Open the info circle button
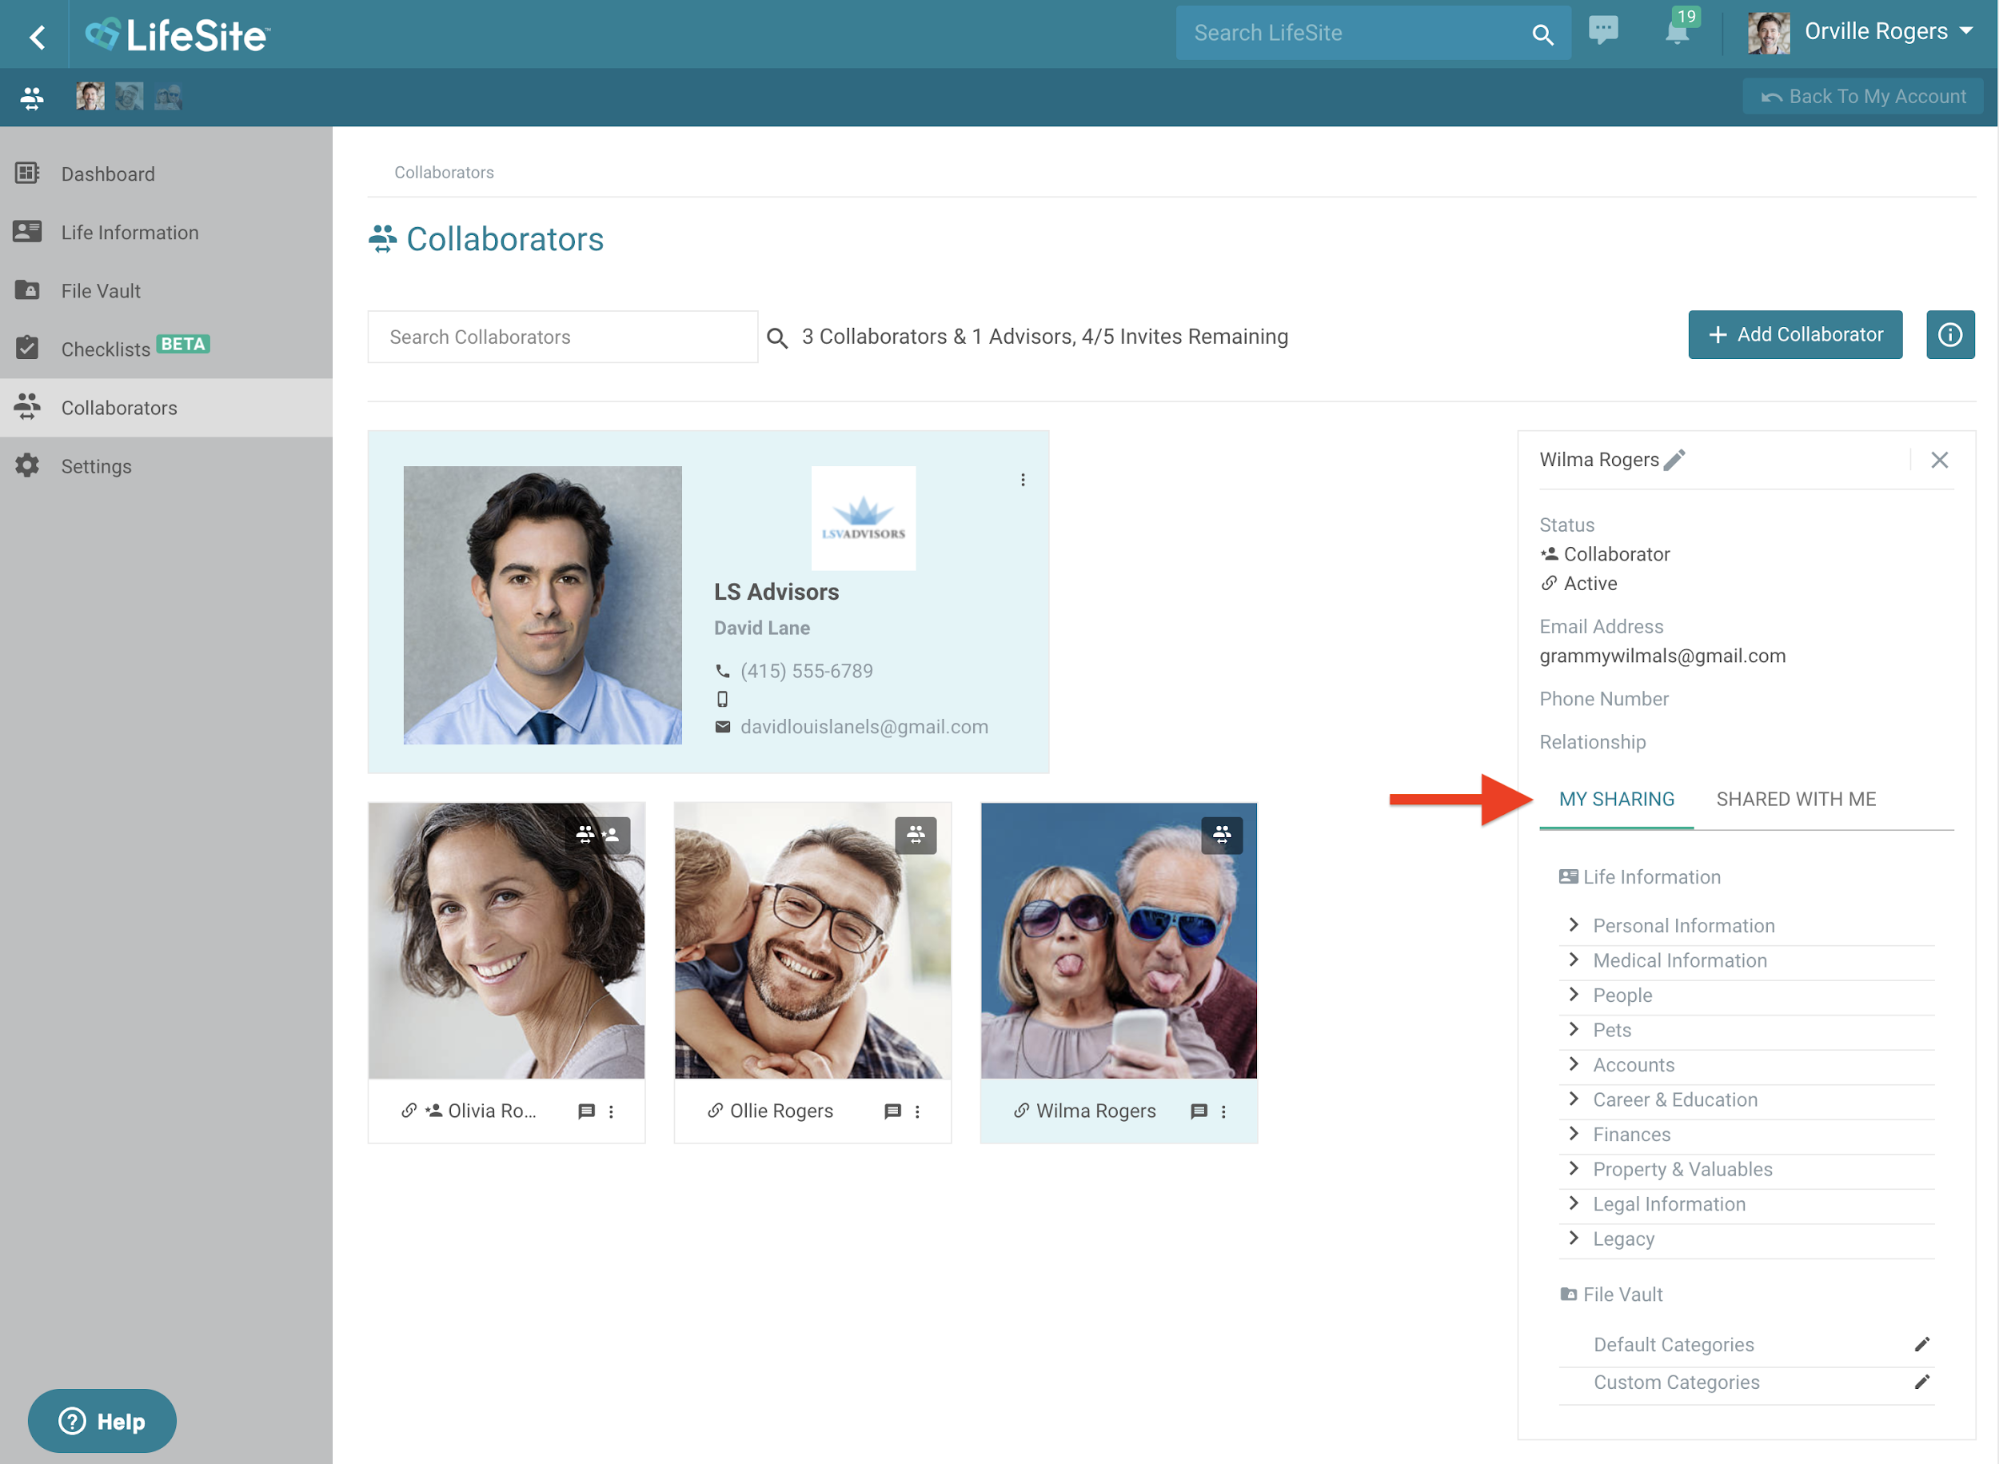 [x=1950, y=335]
